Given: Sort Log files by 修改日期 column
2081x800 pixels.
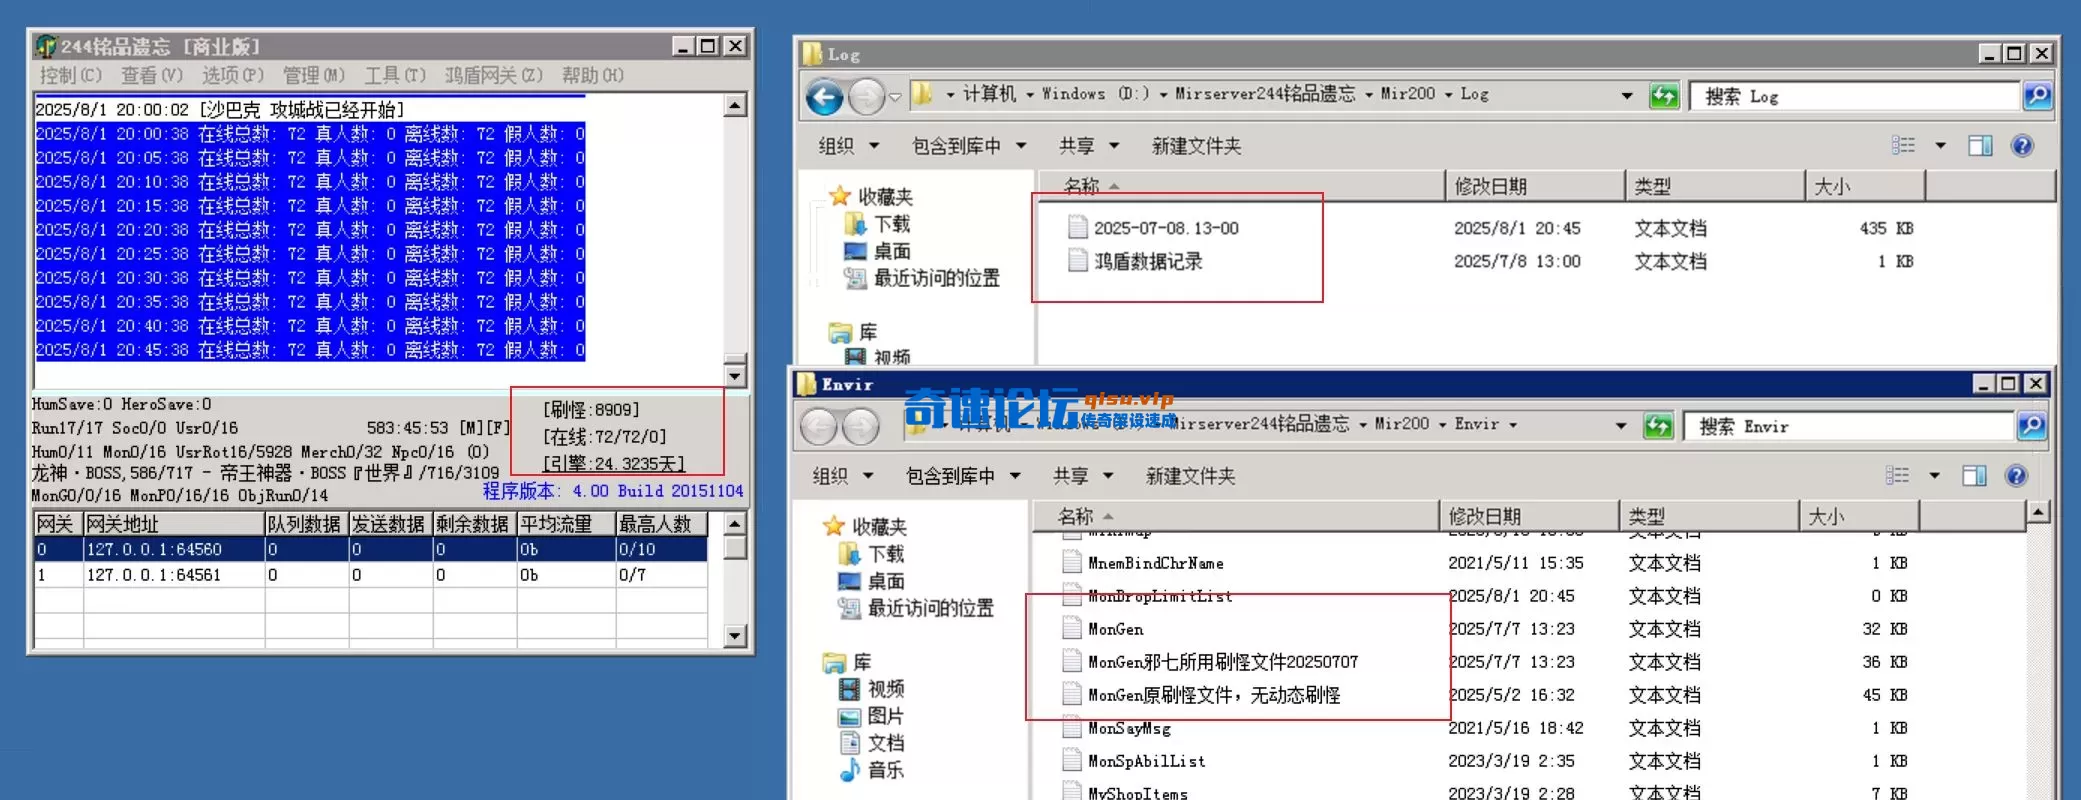Looking at the screenshot, I should (1535, 186).
